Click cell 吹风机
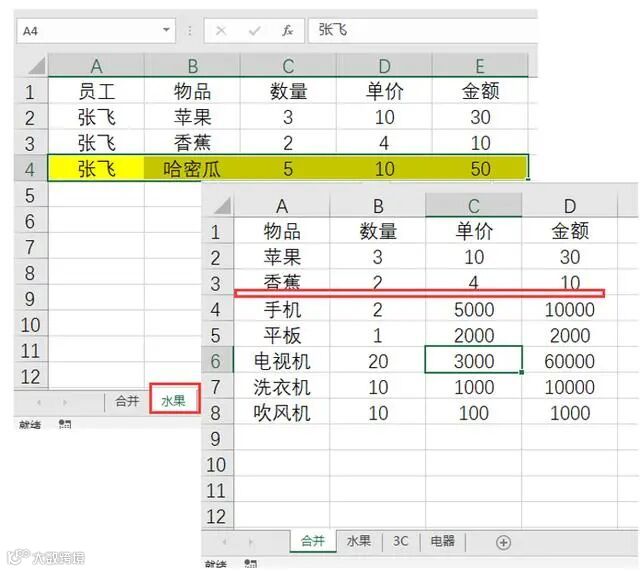The height and width of the screenshot is (571, 640). pos(282,412)
